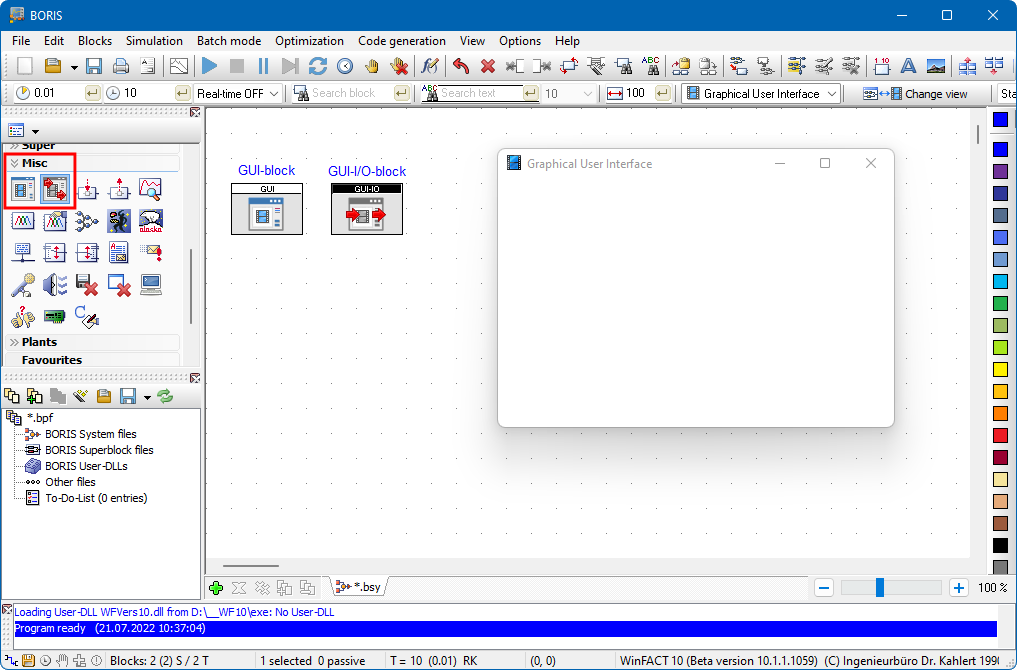Open save dropdown arrow in project toolbar

(147, 398)
